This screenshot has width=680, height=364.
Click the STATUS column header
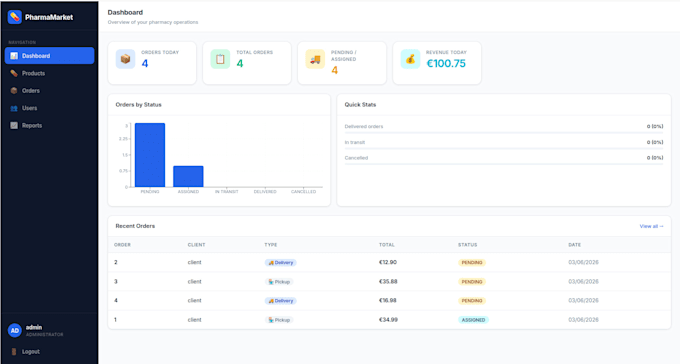[468, 245]
